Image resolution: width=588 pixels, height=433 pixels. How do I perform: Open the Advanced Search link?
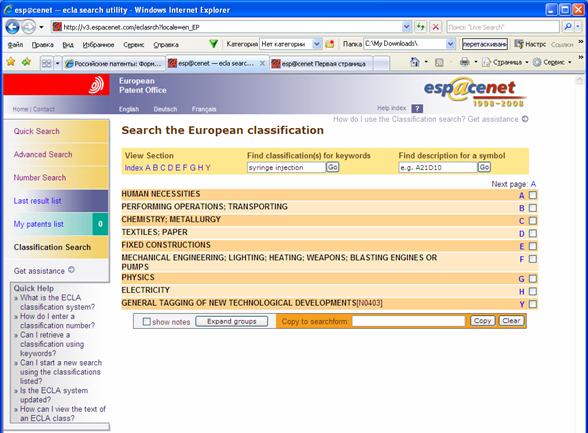(x=43, y=154)
